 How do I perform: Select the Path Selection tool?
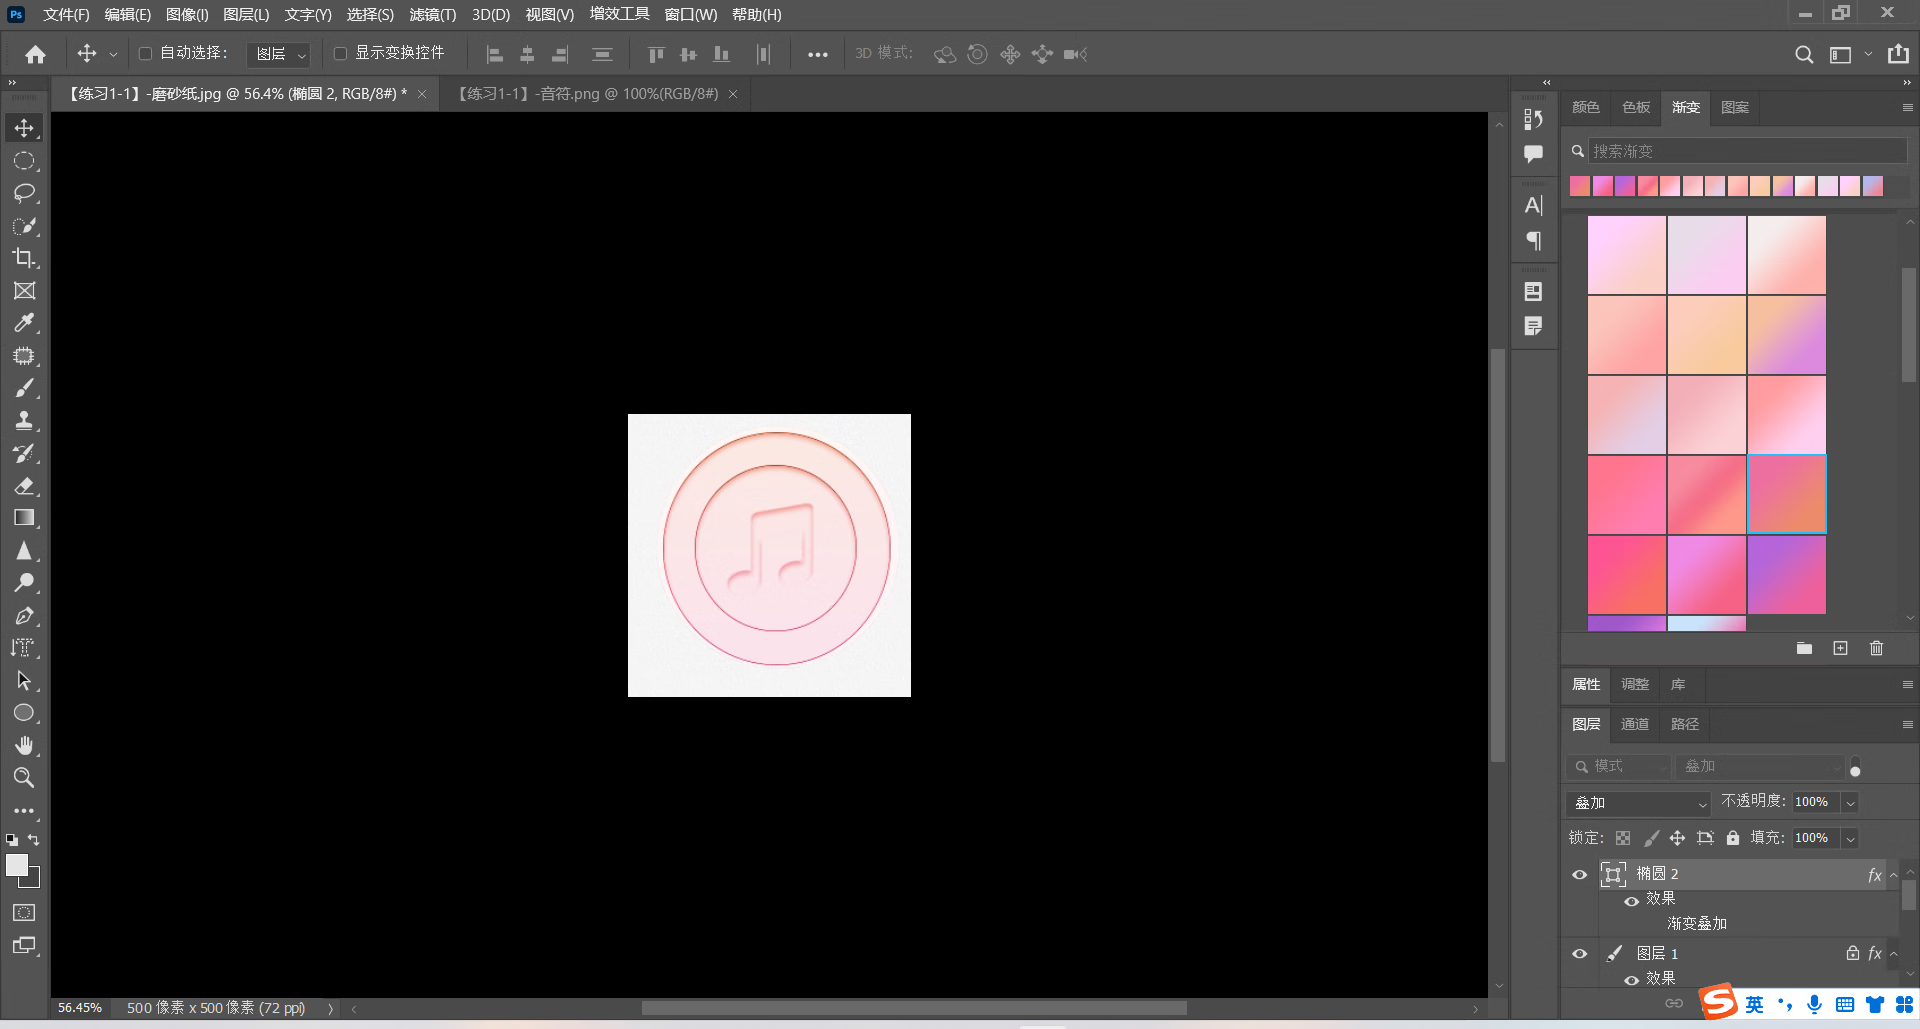(x=24, y=681)
